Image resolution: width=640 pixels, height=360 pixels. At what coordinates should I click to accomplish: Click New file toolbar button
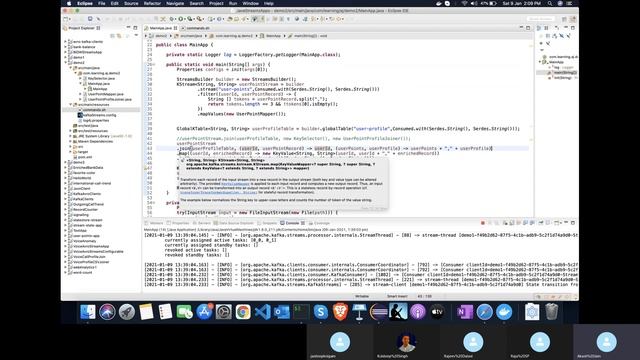pos(66,19)
